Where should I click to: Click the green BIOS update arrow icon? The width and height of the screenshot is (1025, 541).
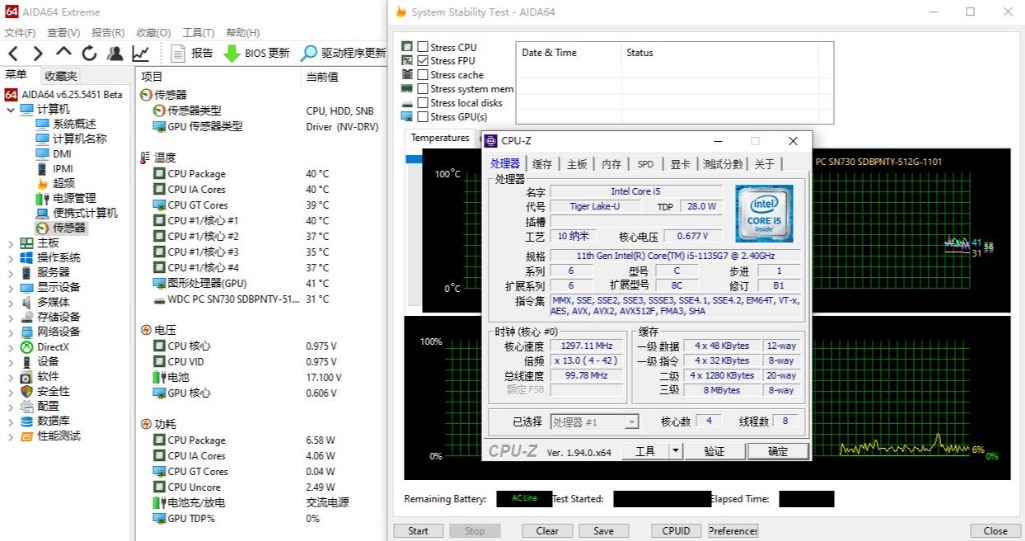coord(231,54)
